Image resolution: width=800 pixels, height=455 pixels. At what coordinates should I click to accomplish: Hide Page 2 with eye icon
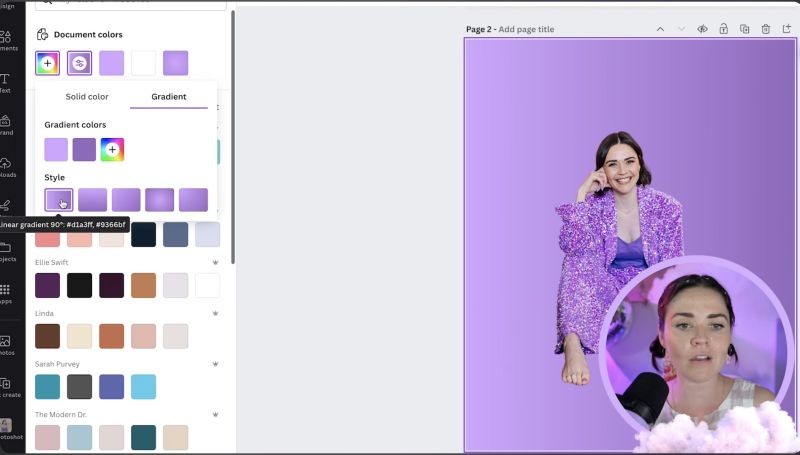coord(702,29)
